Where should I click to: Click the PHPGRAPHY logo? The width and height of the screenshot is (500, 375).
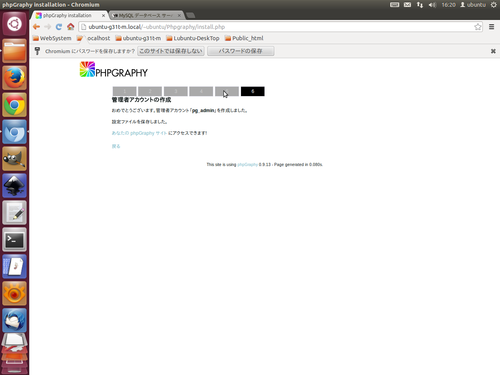pos(114,69)
